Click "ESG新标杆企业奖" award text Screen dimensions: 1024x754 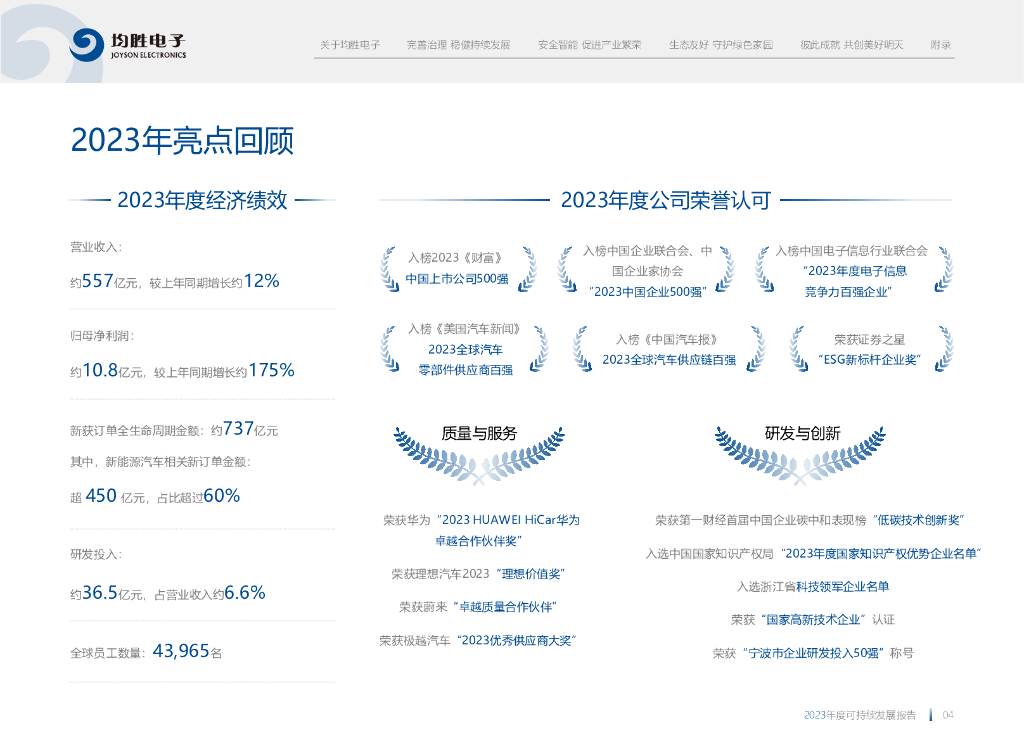pyautogui.click(x=870, y=360)
